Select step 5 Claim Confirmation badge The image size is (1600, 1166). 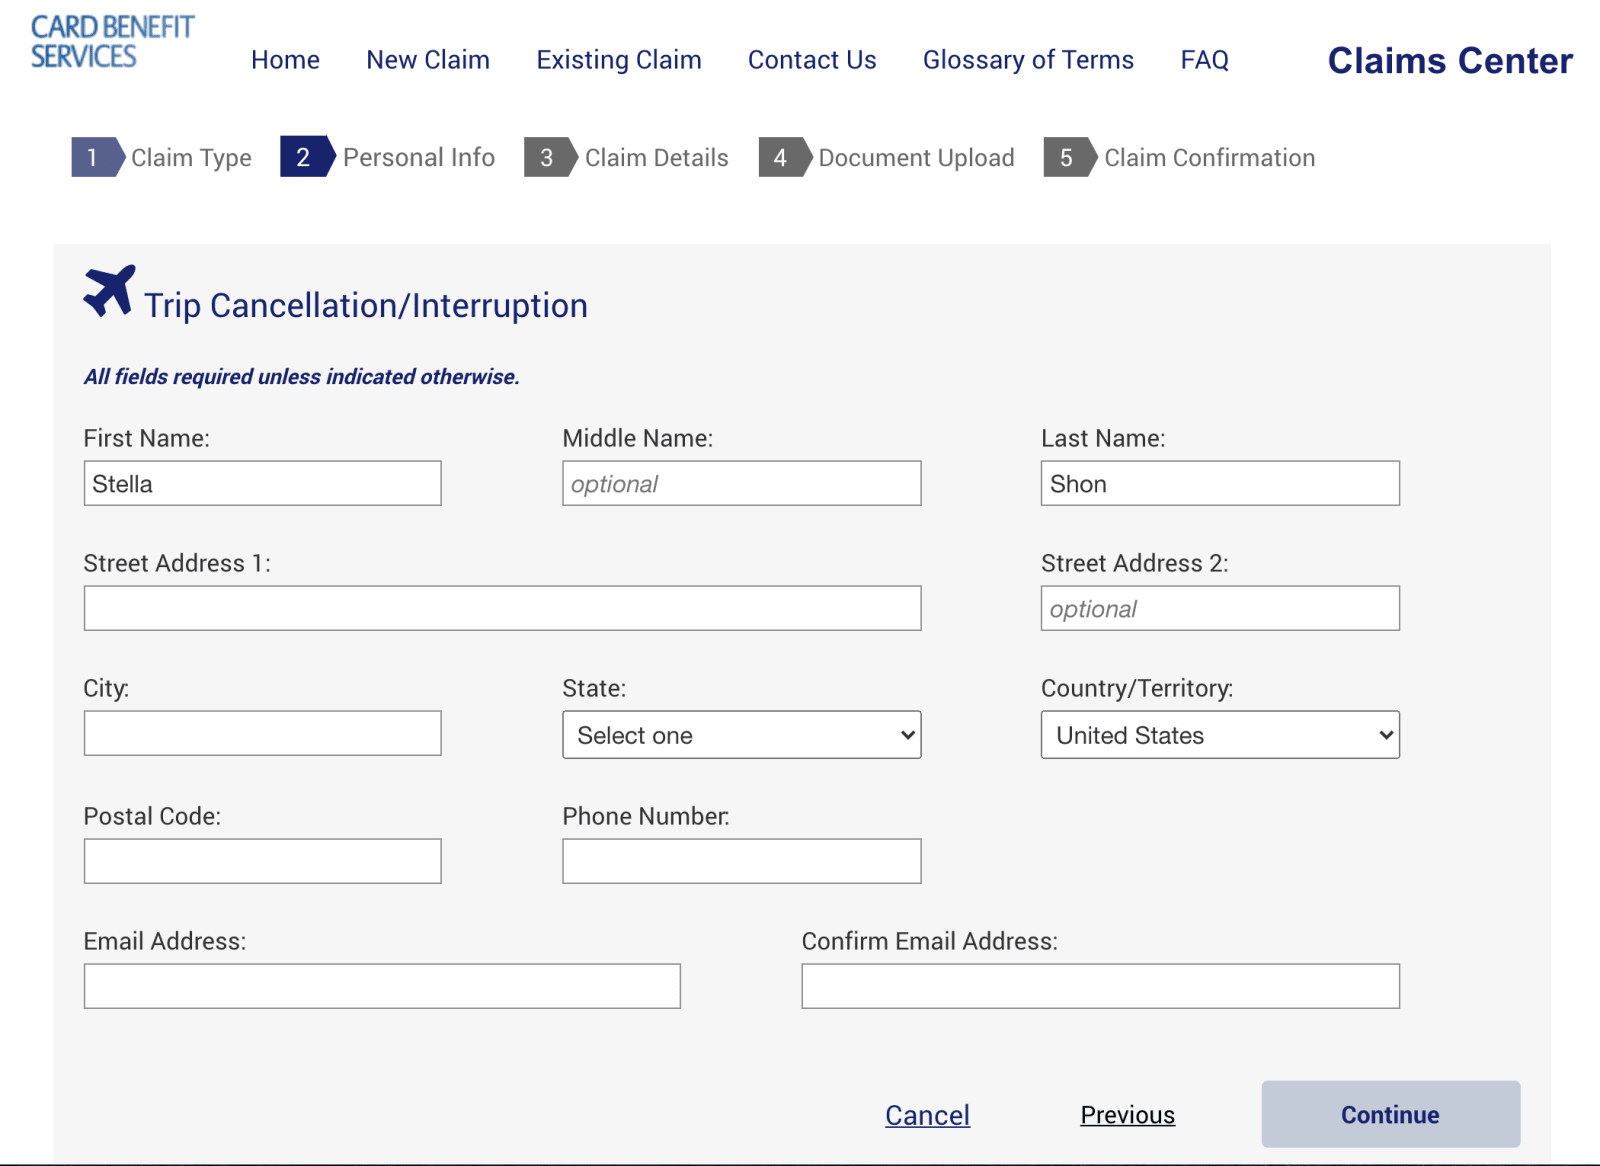pos(1067,157)
